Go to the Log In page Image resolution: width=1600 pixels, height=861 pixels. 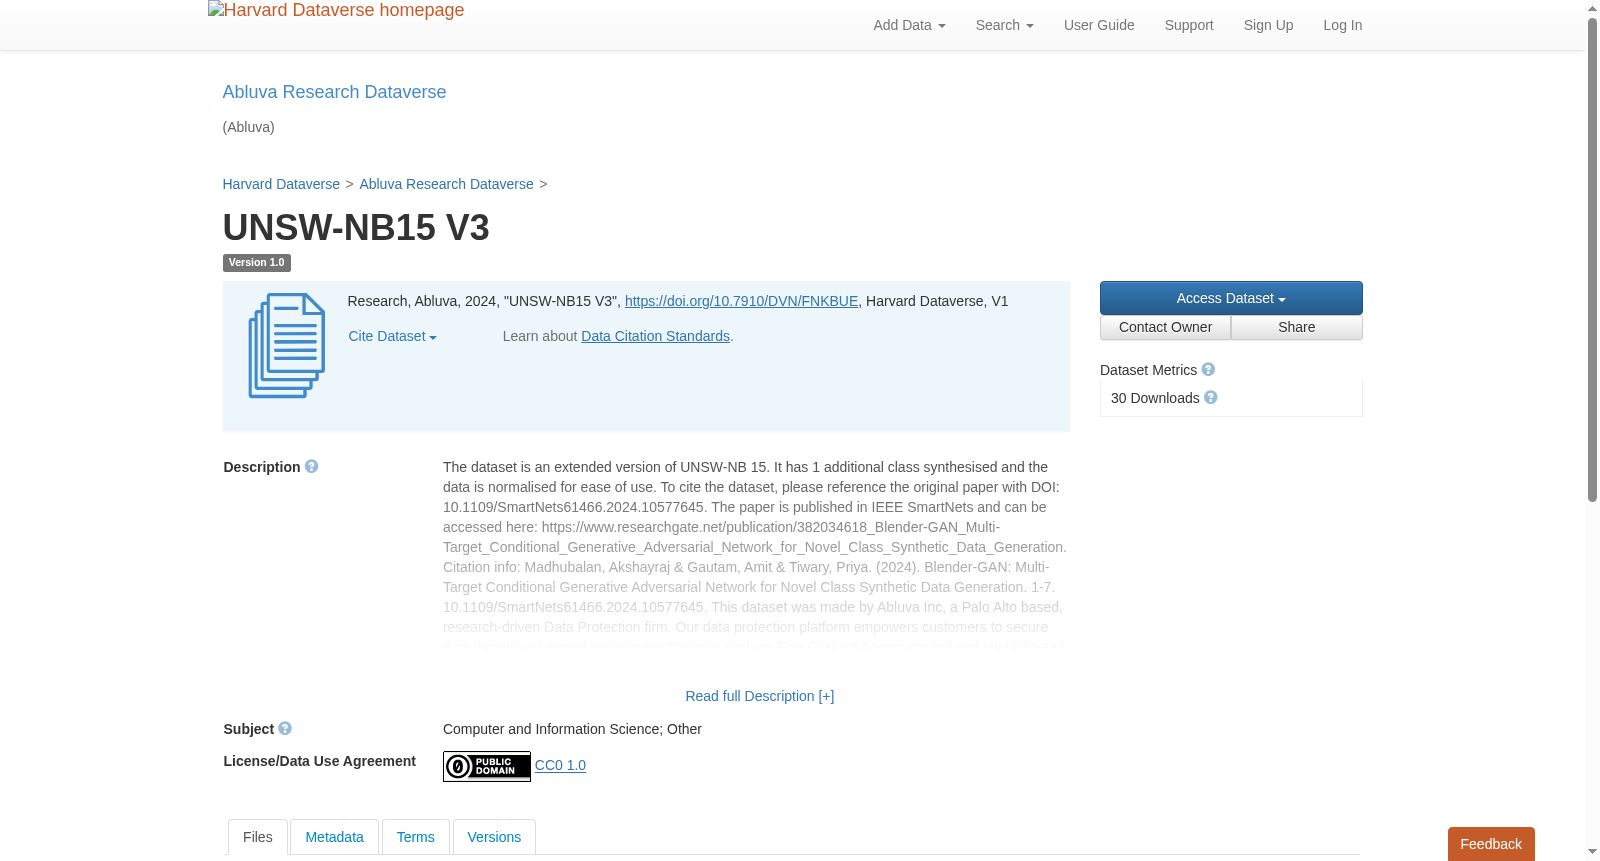1342,25
